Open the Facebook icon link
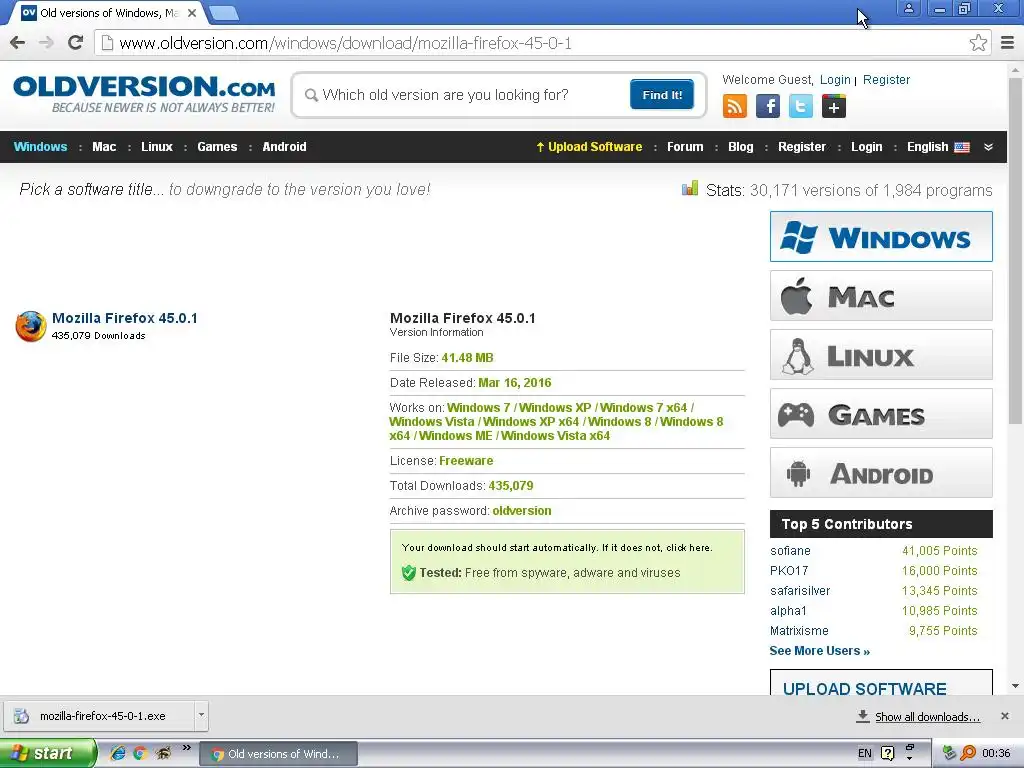The height and width of the screenshot is (768, 1024). (768, 106)
